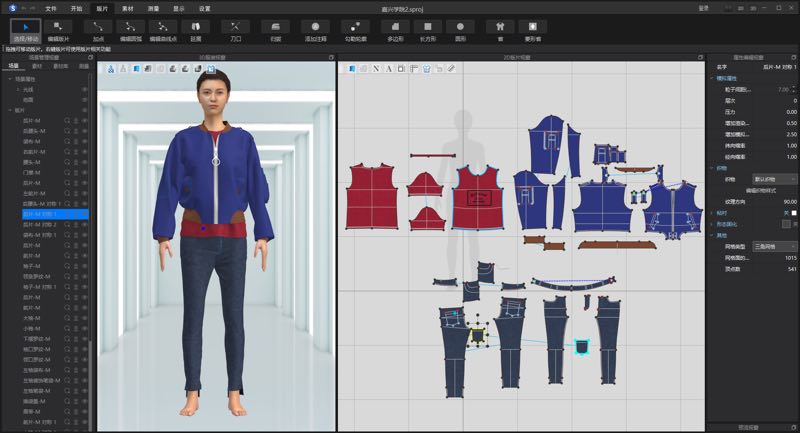The image size is (800, 433).
Task: Activate the 编辑版片 tool
Action: pyautogui.click(x=58, y=31)
